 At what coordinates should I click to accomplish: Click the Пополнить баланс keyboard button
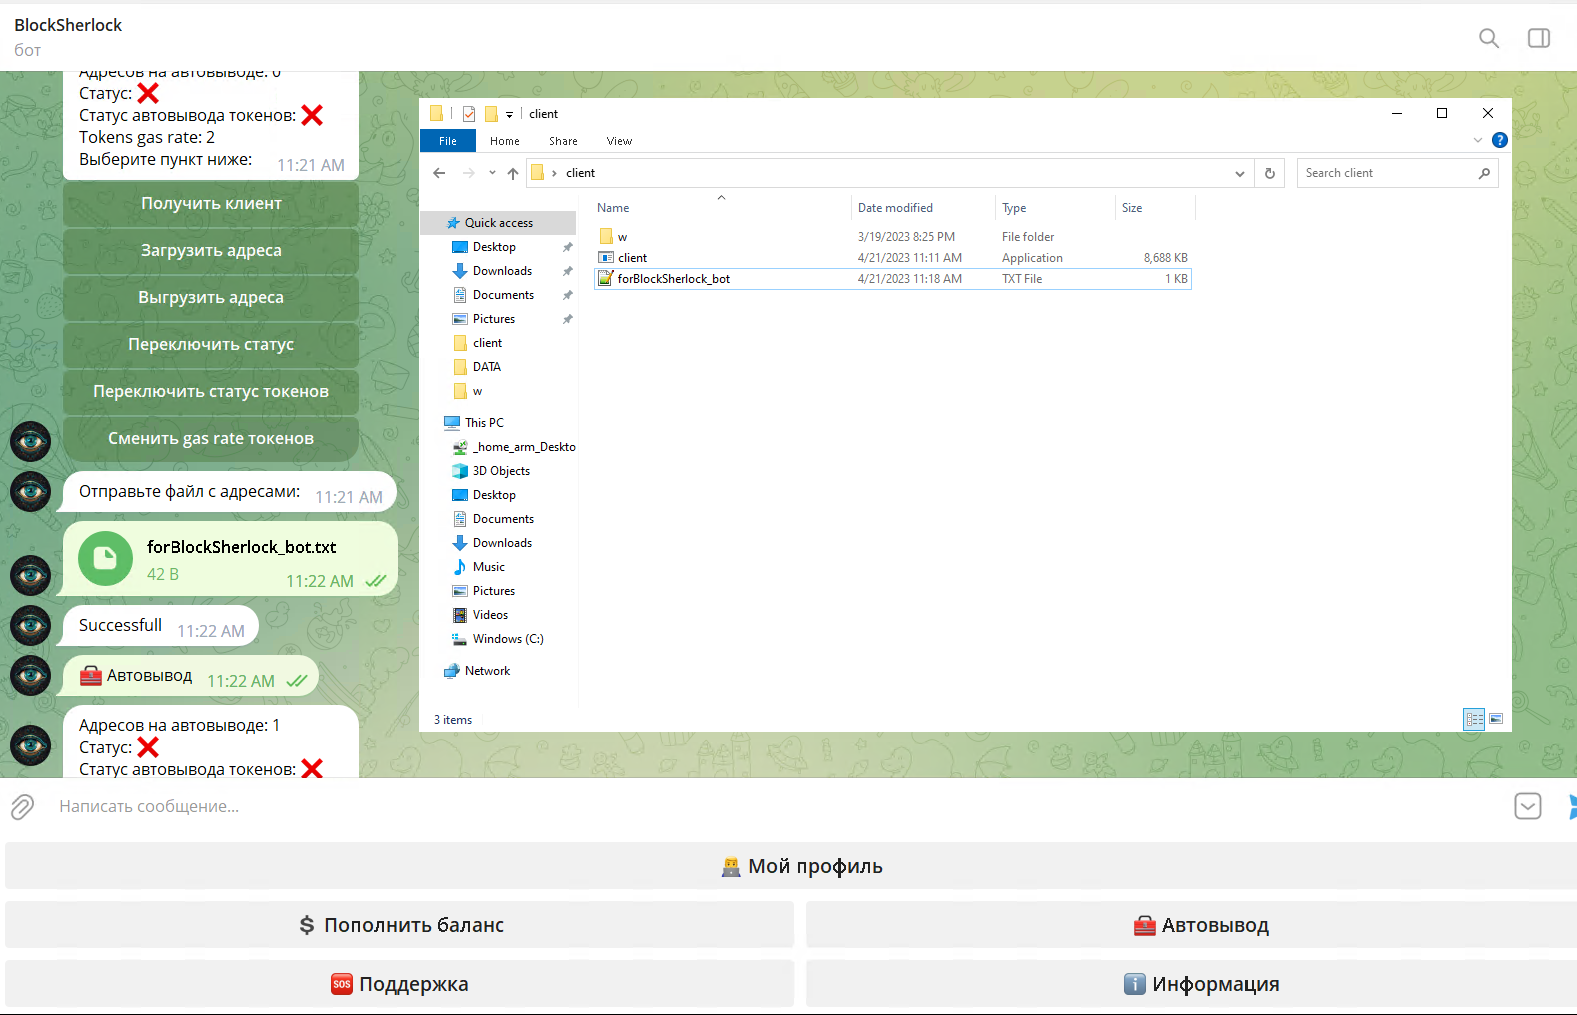coord(399,925)
